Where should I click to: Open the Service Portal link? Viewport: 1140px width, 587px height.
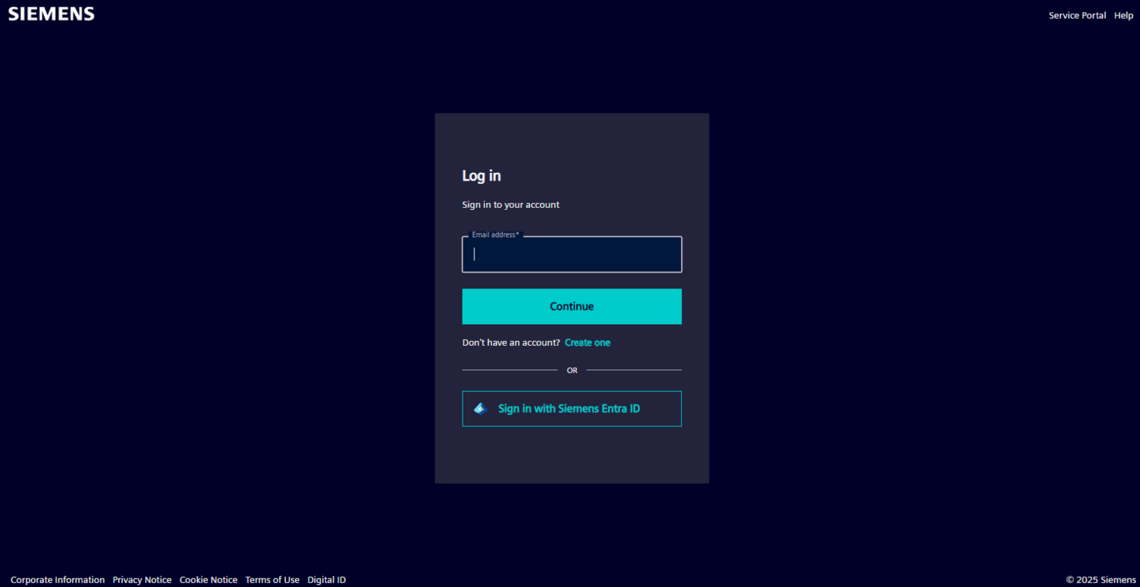coord(1076,15)
